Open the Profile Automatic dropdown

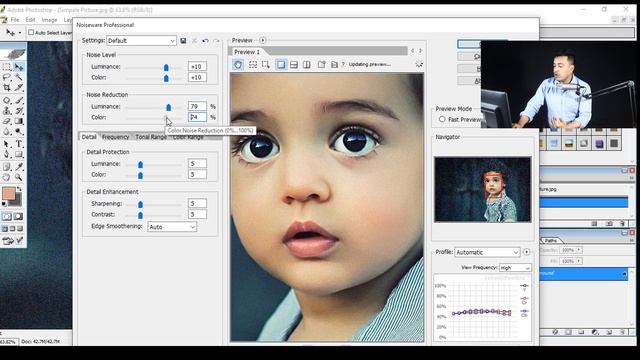(x=487, y=252)
